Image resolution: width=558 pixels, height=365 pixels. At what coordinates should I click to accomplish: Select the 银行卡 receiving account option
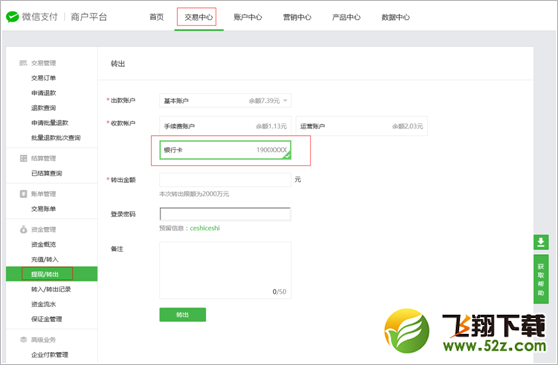pyautogui.click(x=225, y=150)
